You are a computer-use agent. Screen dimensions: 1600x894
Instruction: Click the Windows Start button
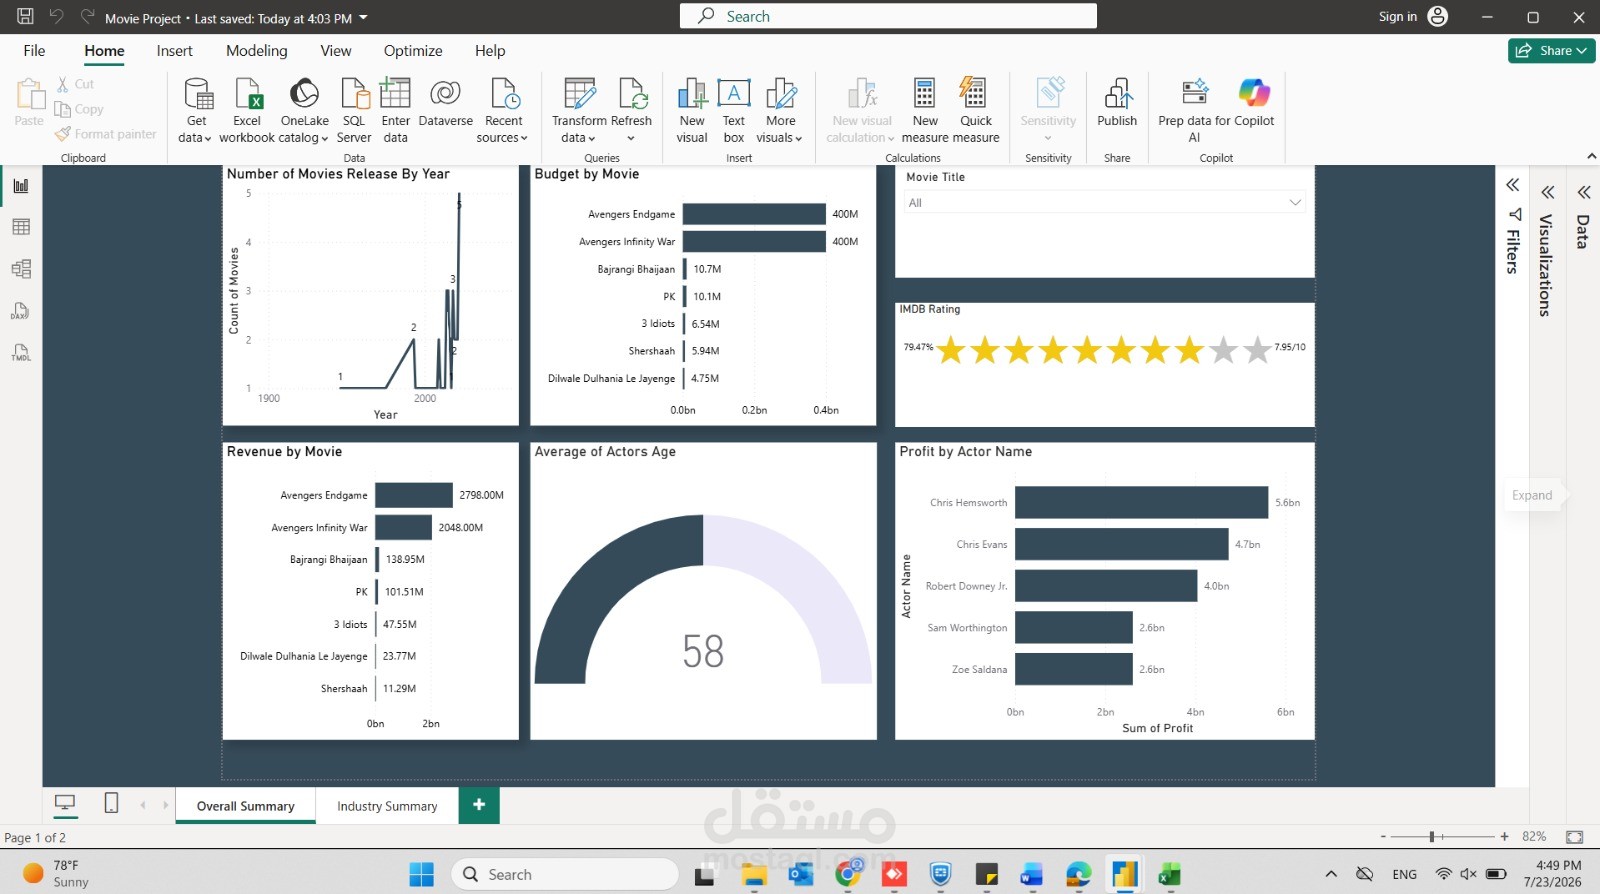pyautogui.click(x=422, y=875)
